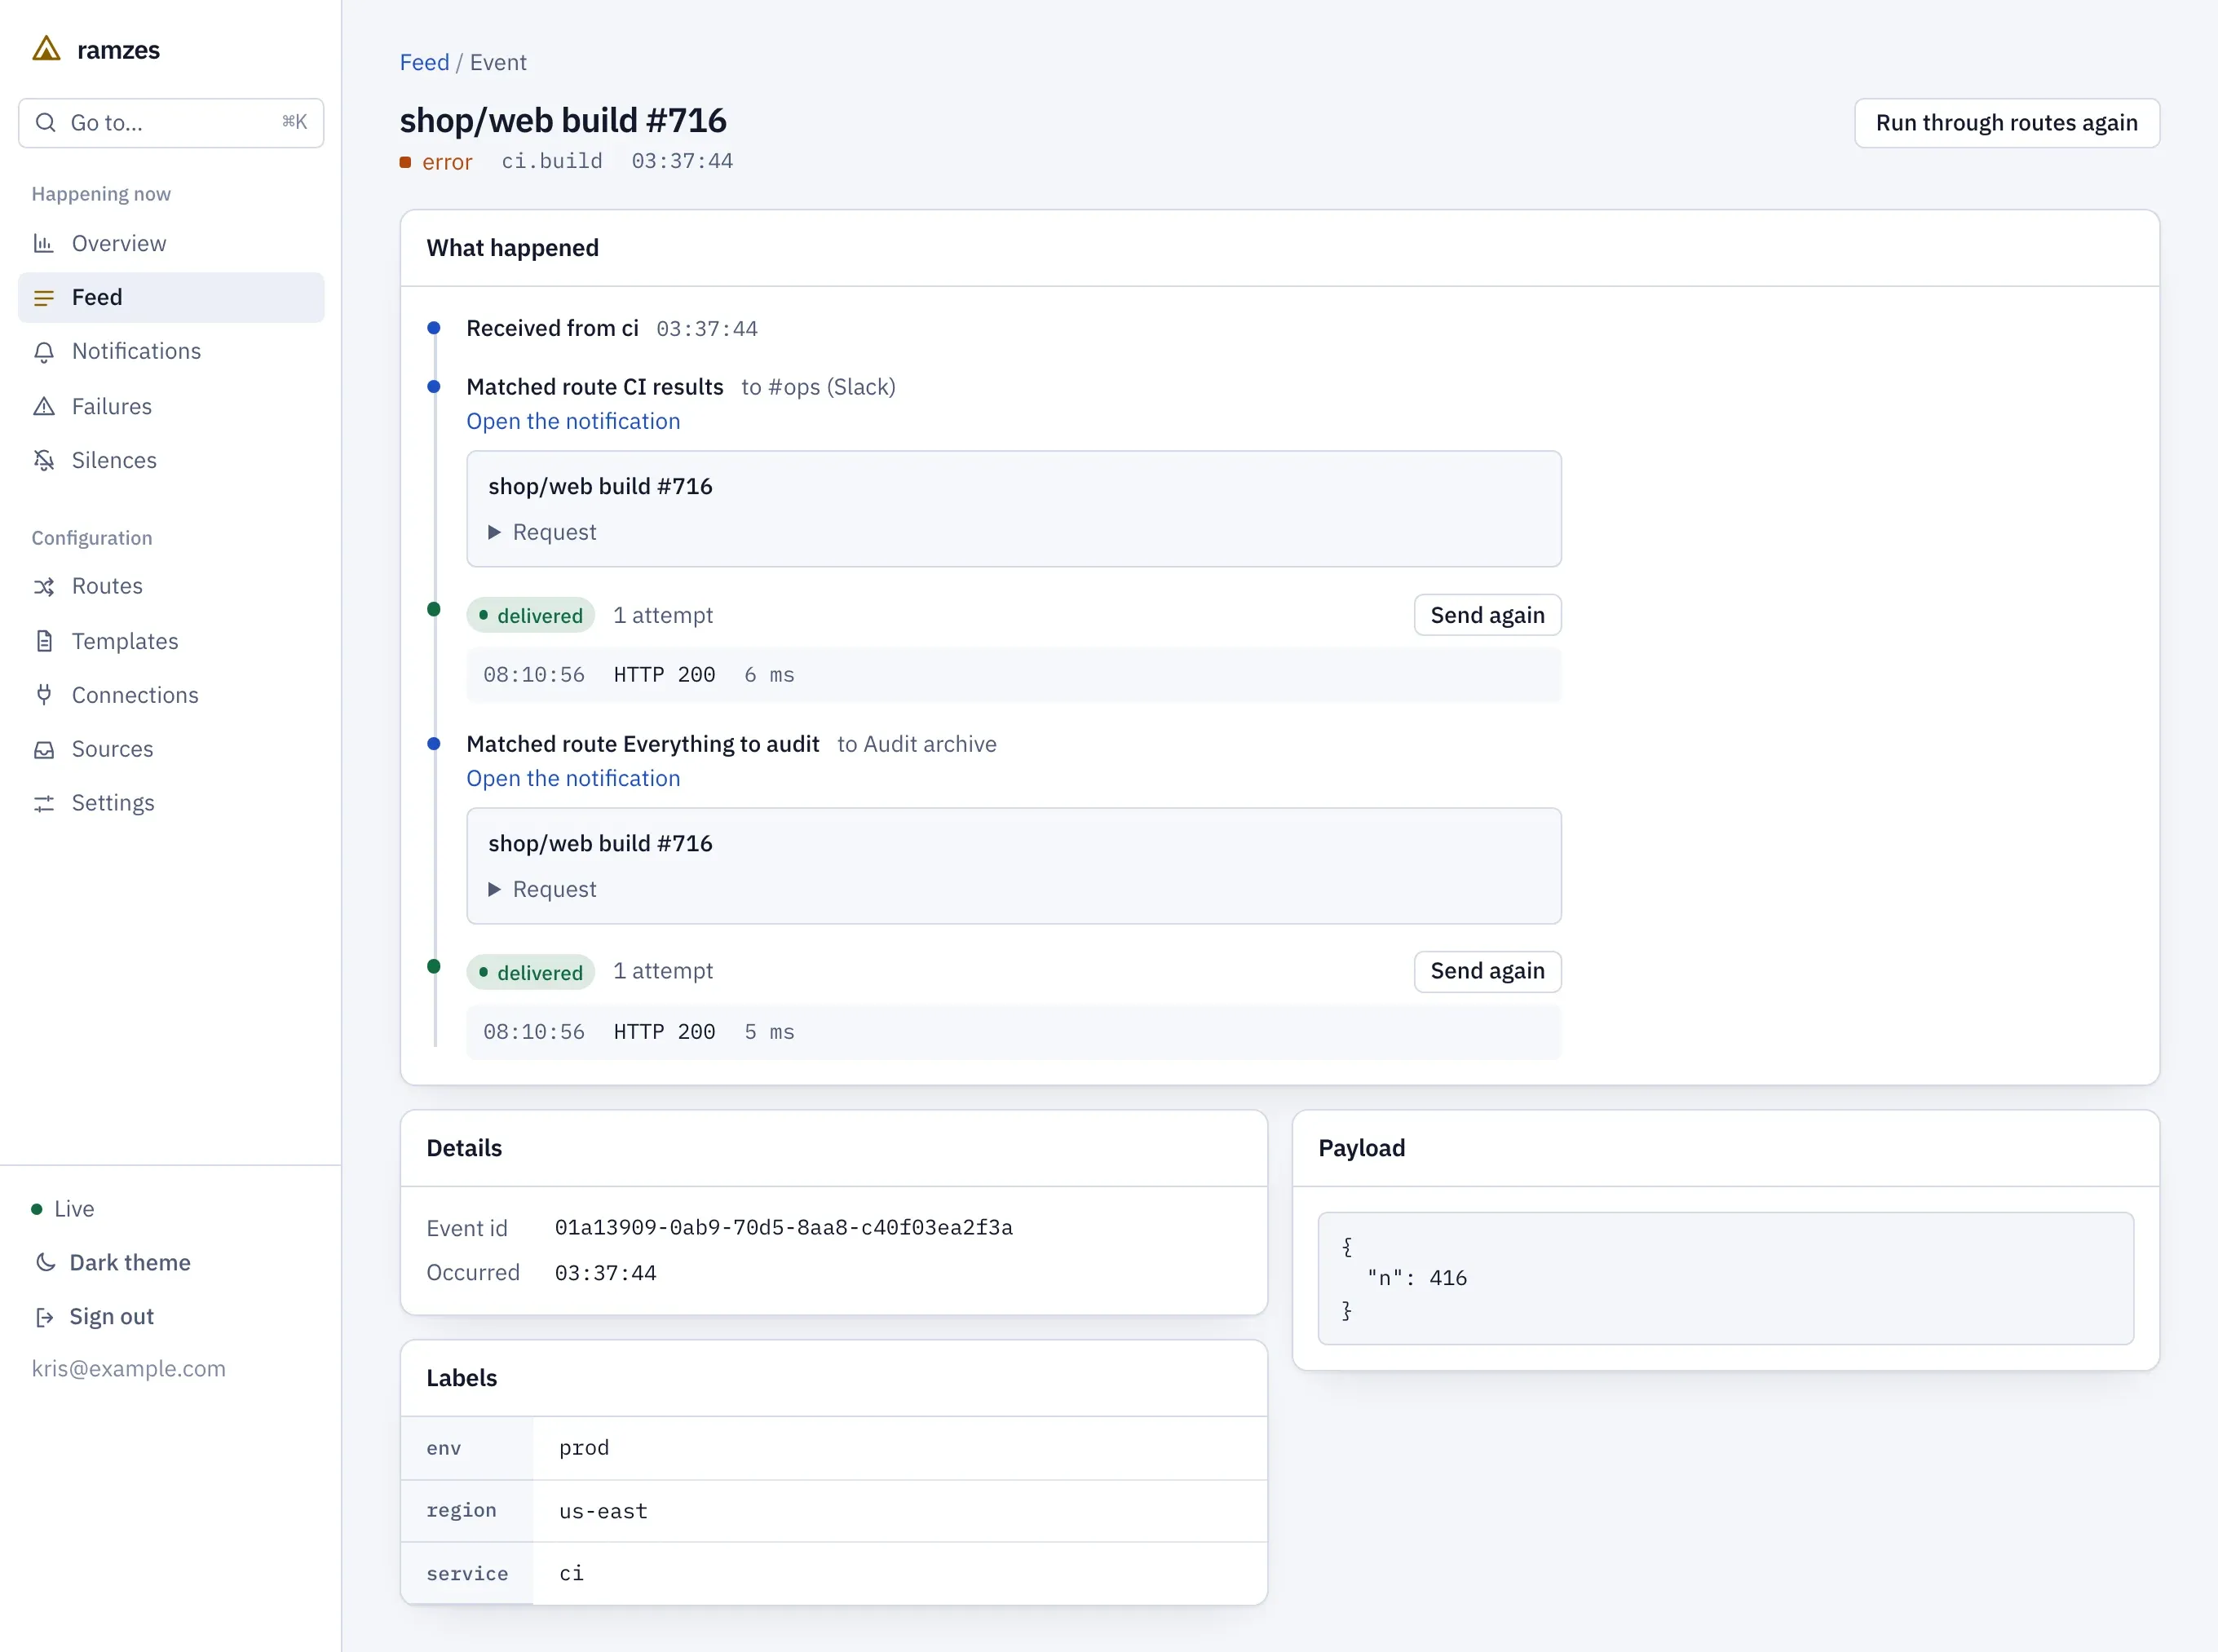Click the red error status badge
Screen dimensions: 2218x1652
point(436,162)
